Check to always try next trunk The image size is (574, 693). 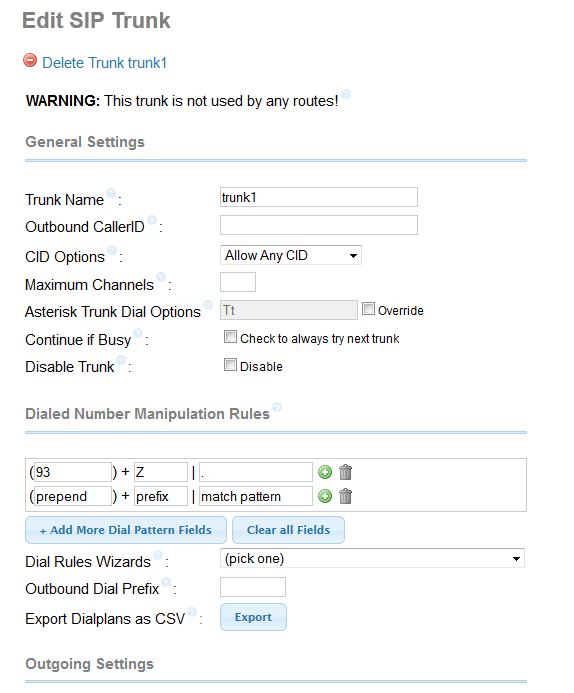(x=230, y=337)
